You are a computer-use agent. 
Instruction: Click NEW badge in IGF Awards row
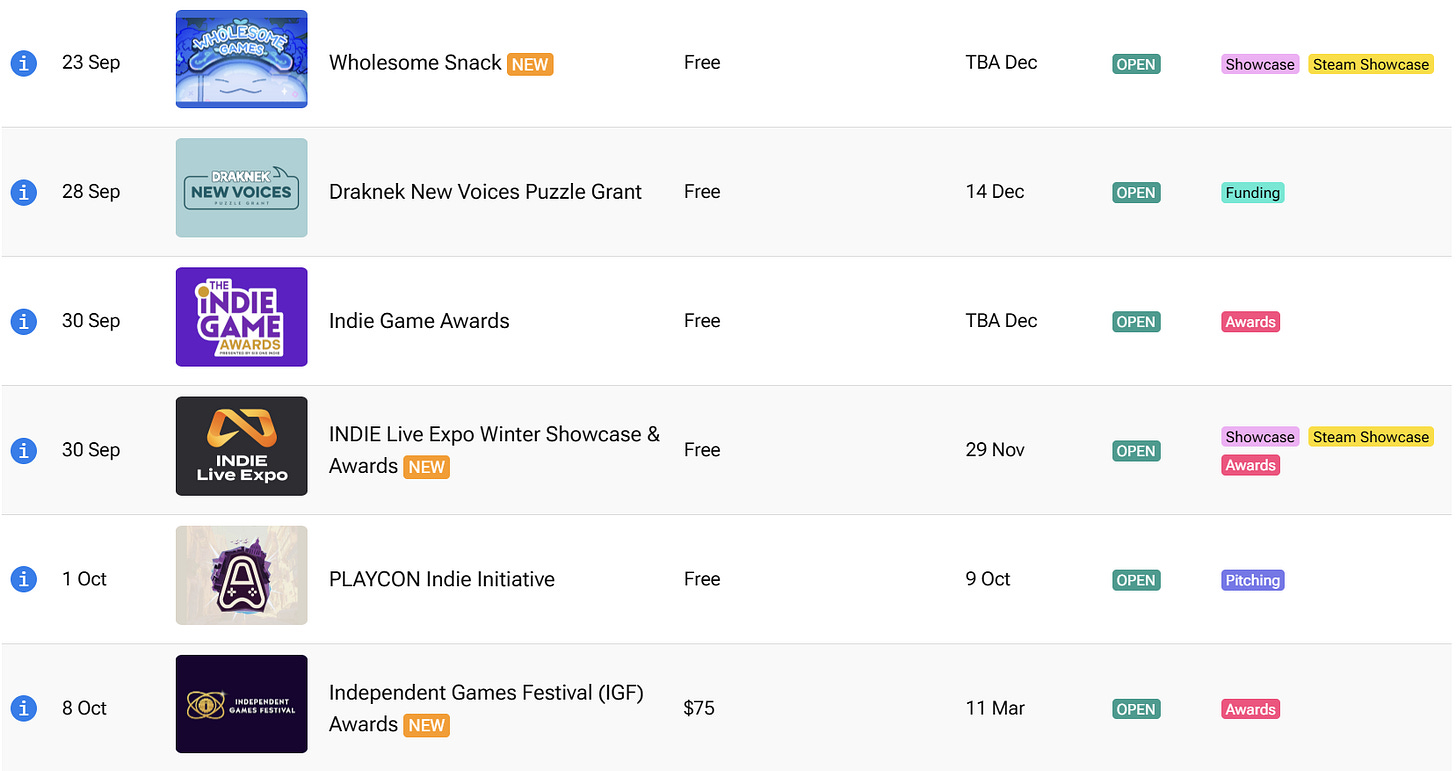(427, 725)
